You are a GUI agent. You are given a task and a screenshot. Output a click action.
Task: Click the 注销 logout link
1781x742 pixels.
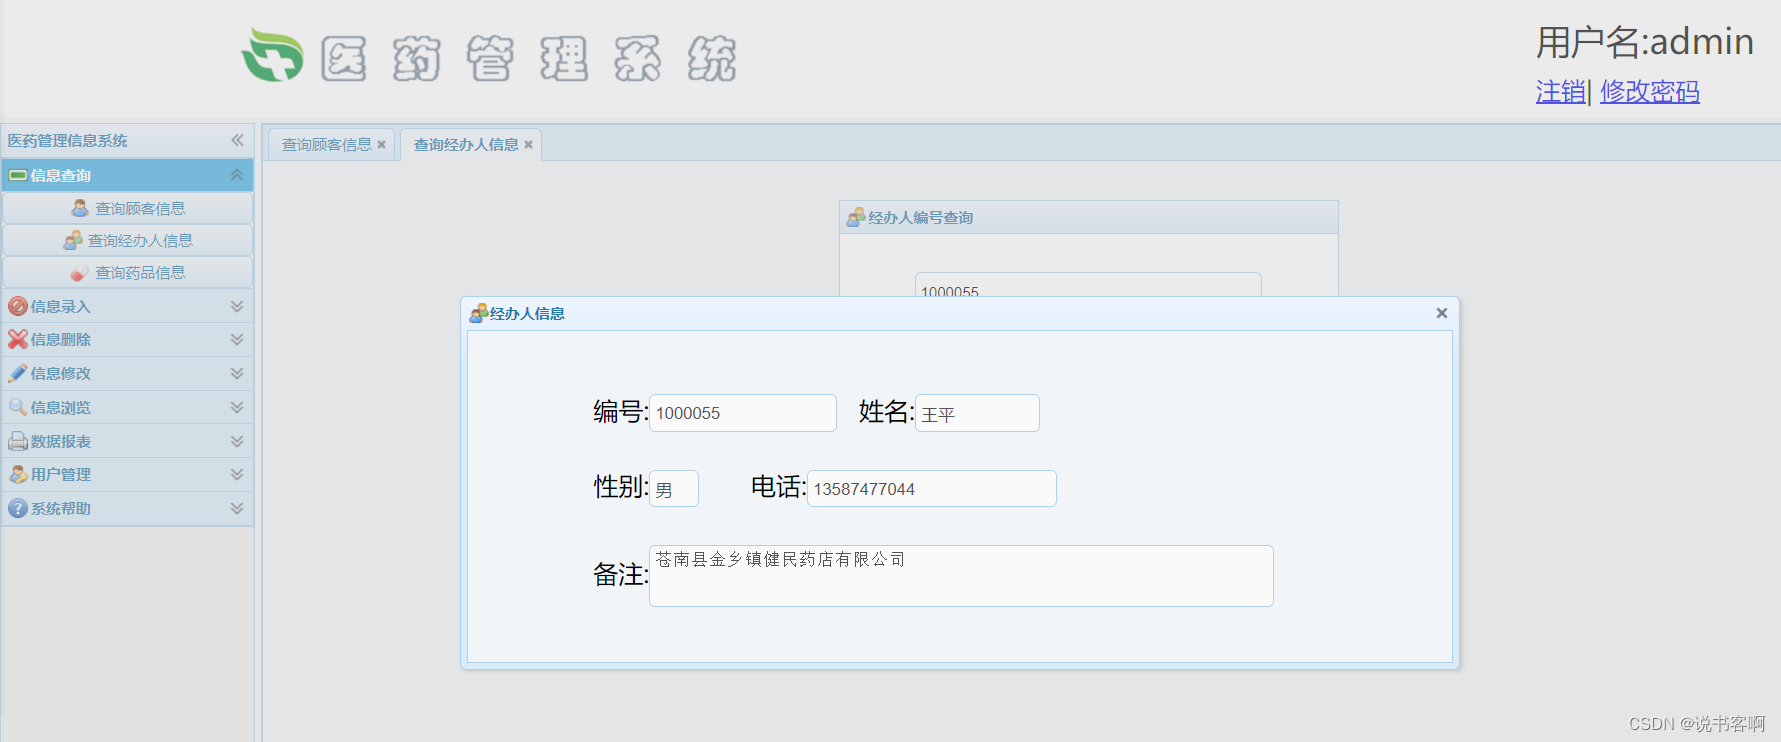pos(1560,92)
